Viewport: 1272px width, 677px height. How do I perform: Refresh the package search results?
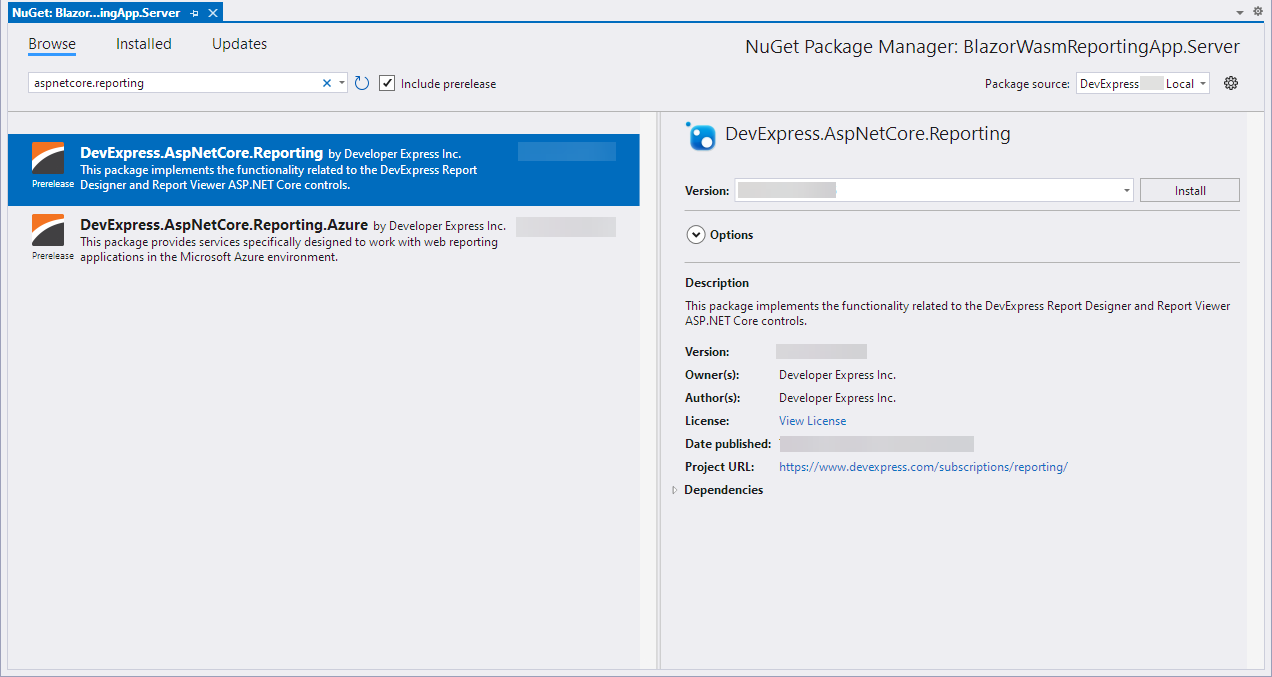[362, 84]
